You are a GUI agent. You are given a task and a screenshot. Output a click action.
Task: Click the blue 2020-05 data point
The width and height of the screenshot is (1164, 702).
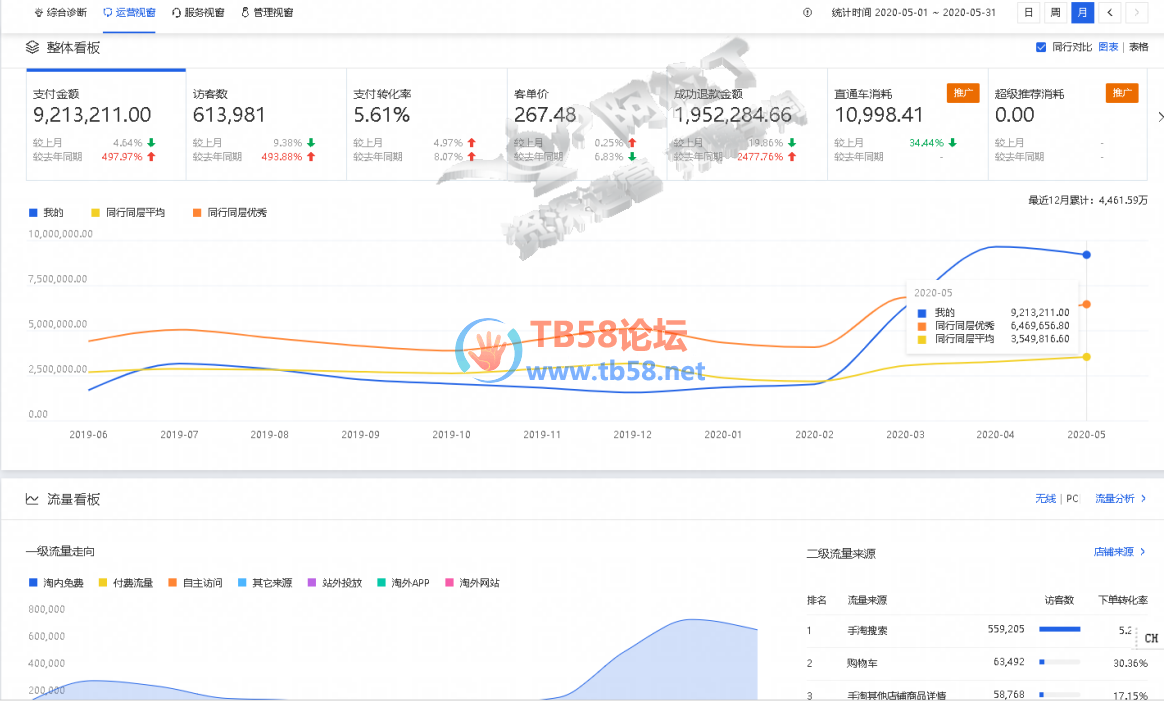1087,255
